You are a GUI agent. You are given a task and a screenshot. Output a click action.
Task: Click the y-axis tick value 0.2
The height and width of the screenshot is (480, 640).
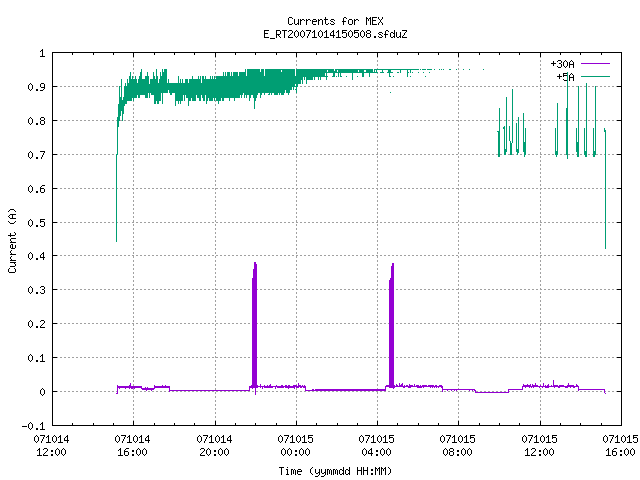pos(36,324)
